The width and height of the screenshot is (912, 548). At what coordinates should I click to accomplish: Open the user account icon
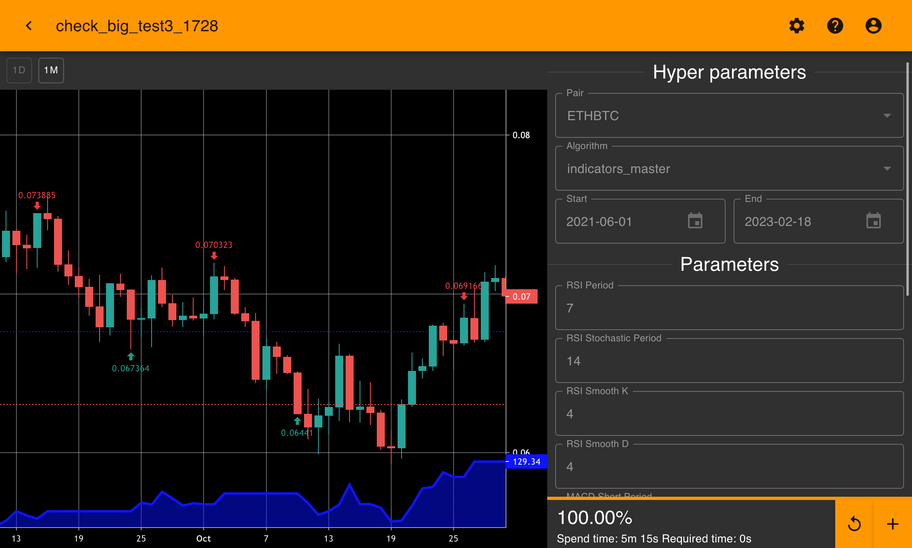click(873, 26)
